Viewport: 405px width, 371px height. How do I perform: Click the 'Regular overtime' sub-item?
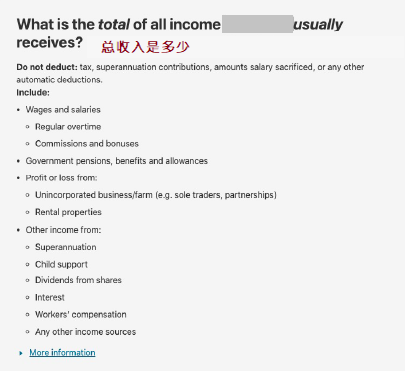[68, 127]
